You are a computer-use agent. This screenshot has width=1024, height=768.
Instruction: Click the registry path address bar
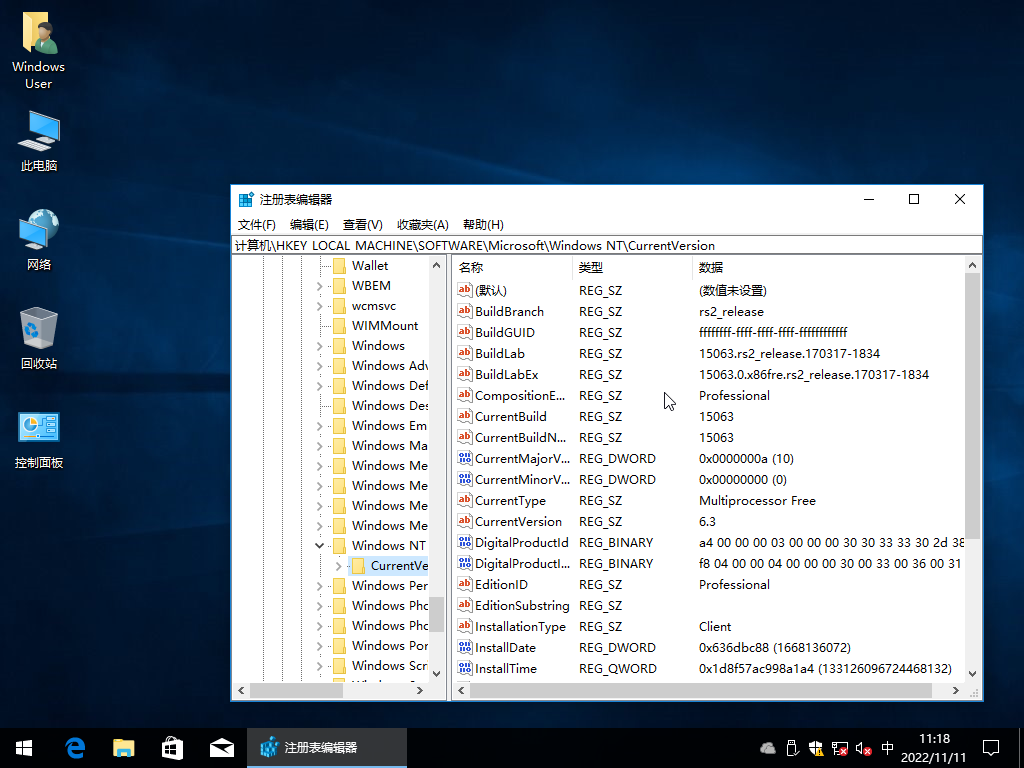pyautogui.click(x=607, y=246)
